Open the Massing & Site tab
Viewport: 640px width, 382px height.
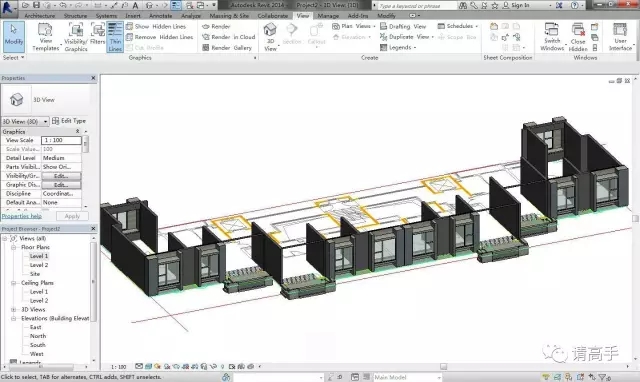(x=229, y=16)
